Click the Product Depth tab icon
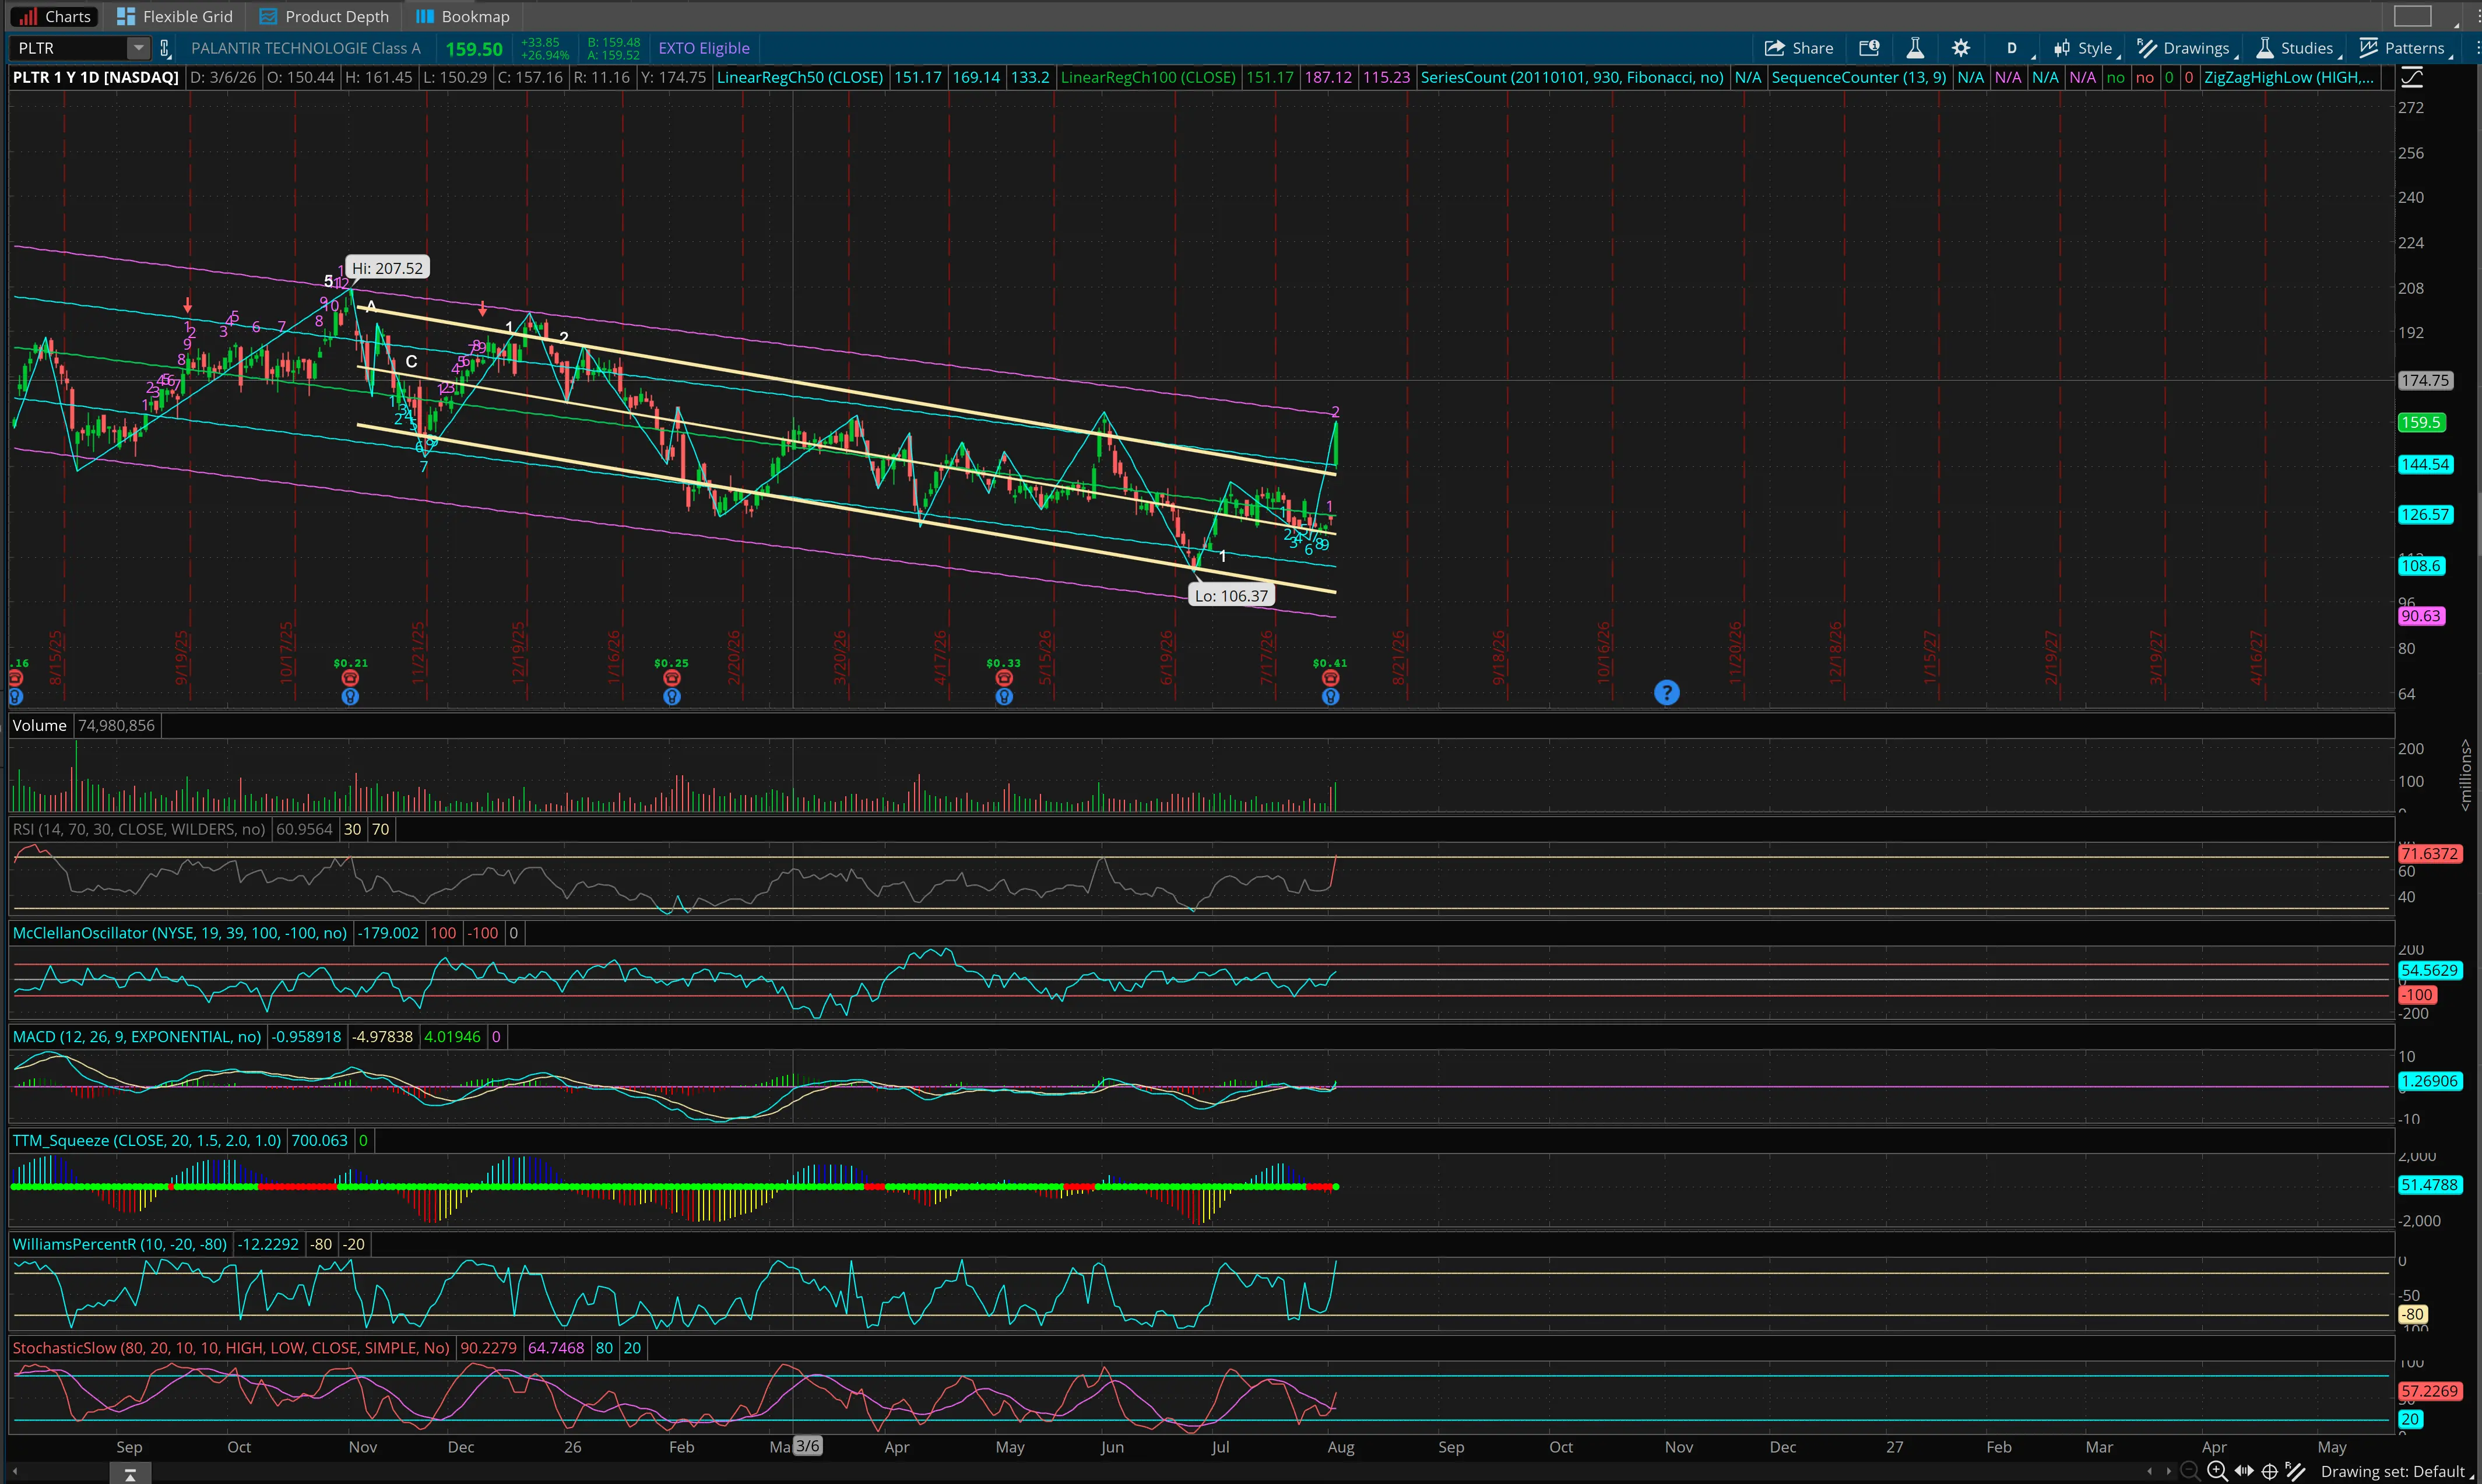 coord(268,16)
